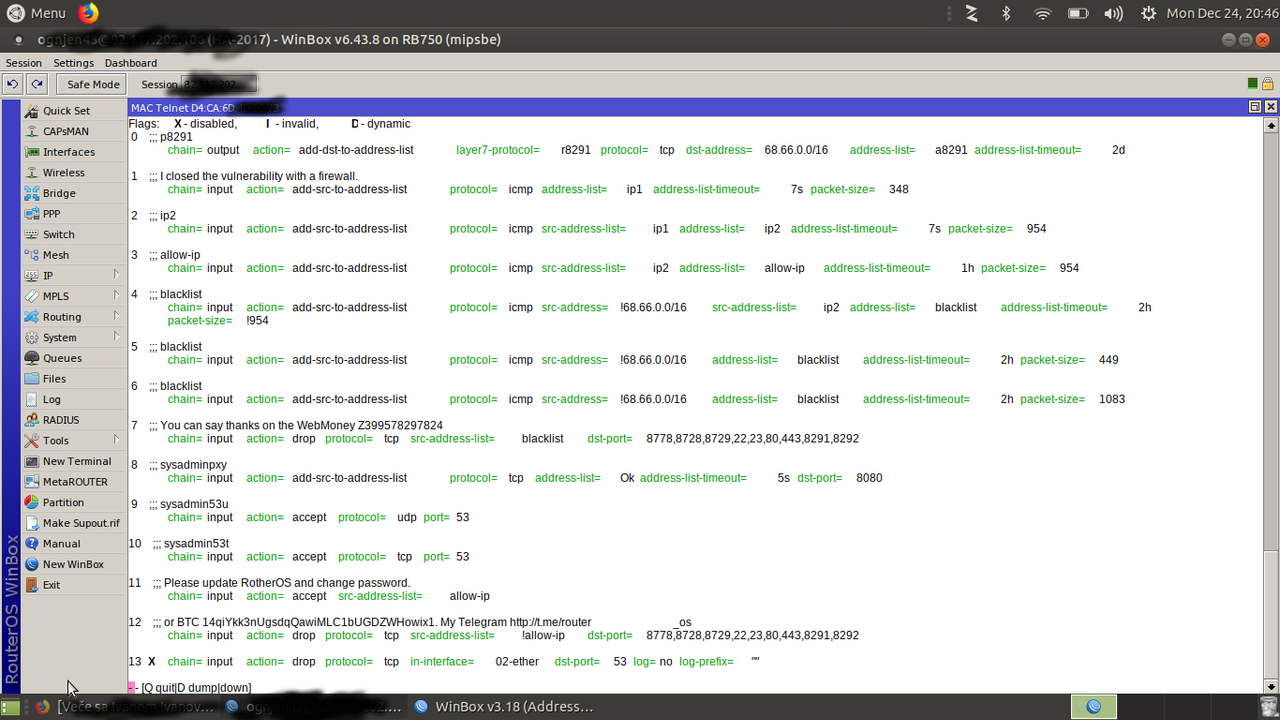Switch to the Firefox taskbar window
The height and width of the screenshot is (720, 1280).
tap(126, 706)
